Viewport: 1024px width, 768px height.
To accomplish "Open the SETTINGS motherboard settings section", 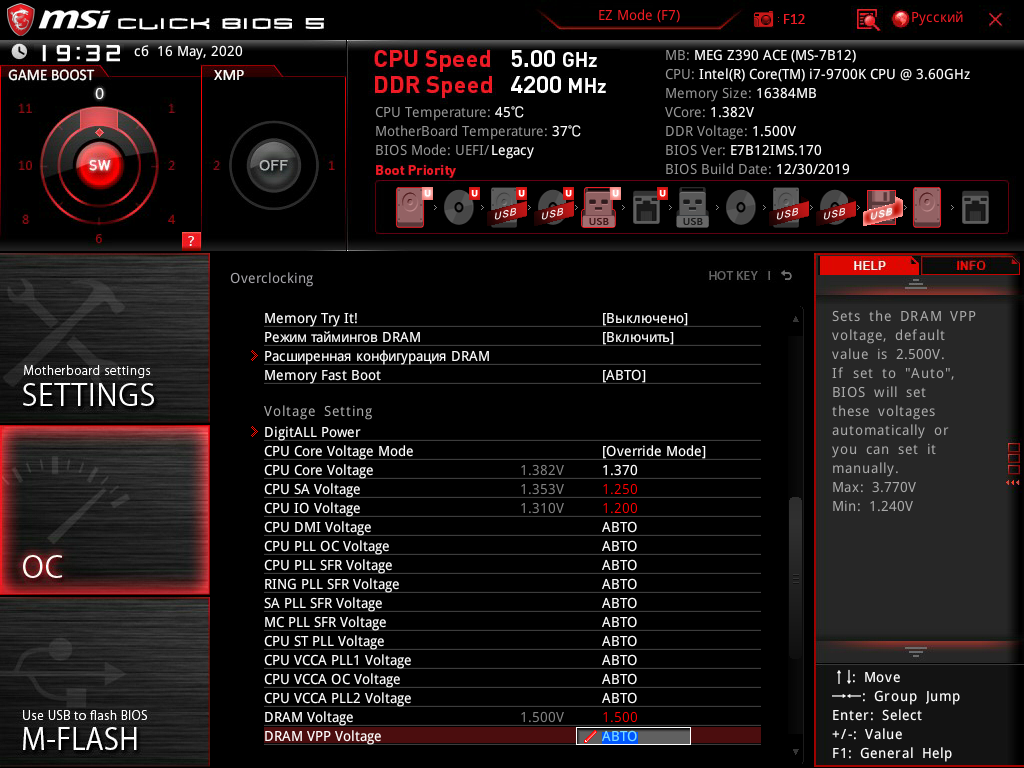I will tap(104, 338).
